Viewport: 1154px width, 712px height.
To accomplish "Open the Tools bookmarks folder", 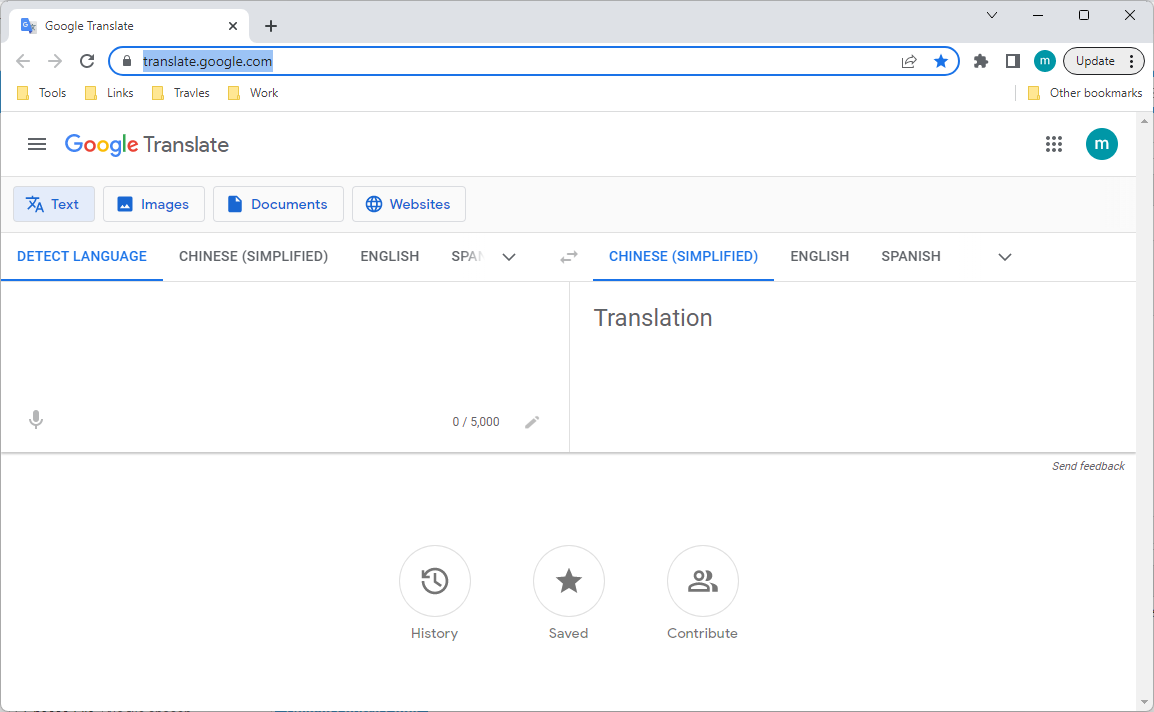I will (x=42, y=93).
